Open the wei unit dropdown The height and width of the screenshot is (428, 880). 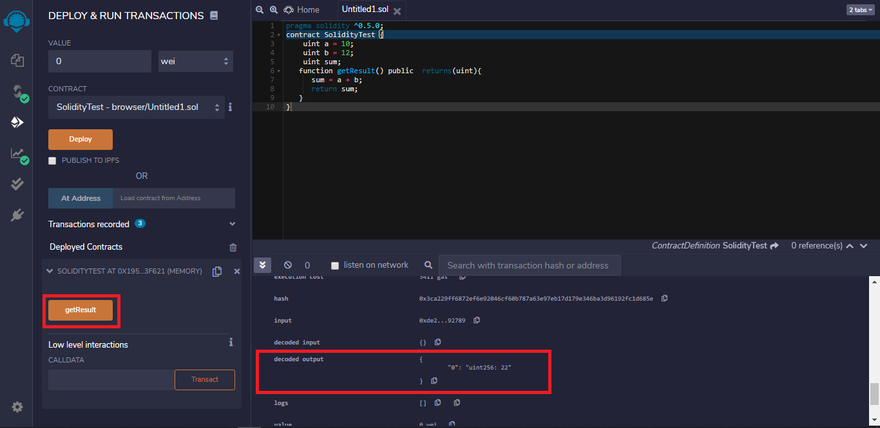point(195,61)
